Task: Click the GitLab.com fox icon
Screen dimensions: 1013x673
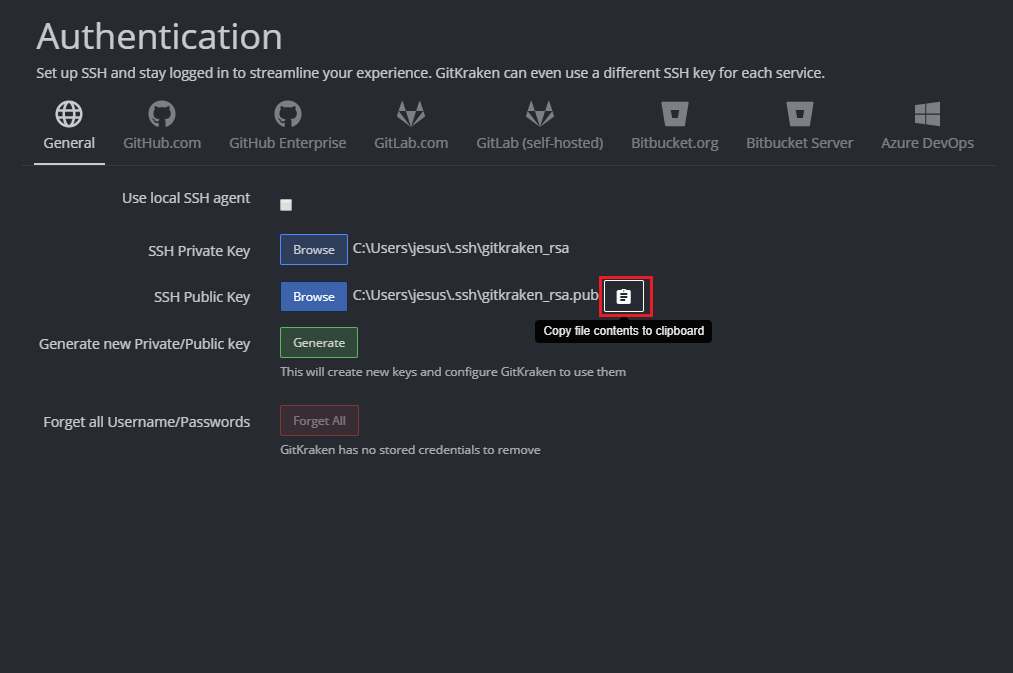Action: point(411,114)
